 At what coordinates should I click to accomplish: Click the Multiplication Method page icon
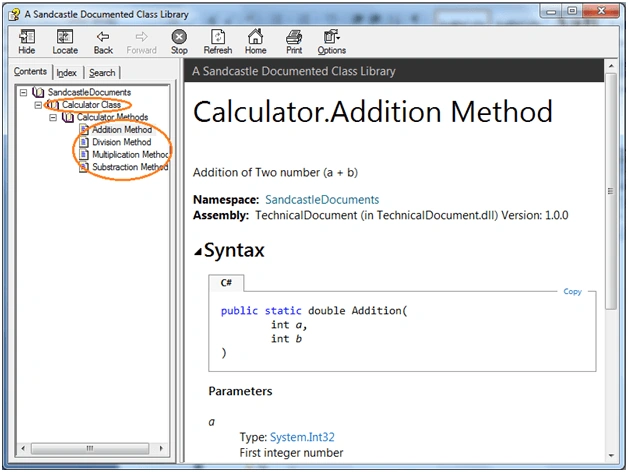point(84,154)
